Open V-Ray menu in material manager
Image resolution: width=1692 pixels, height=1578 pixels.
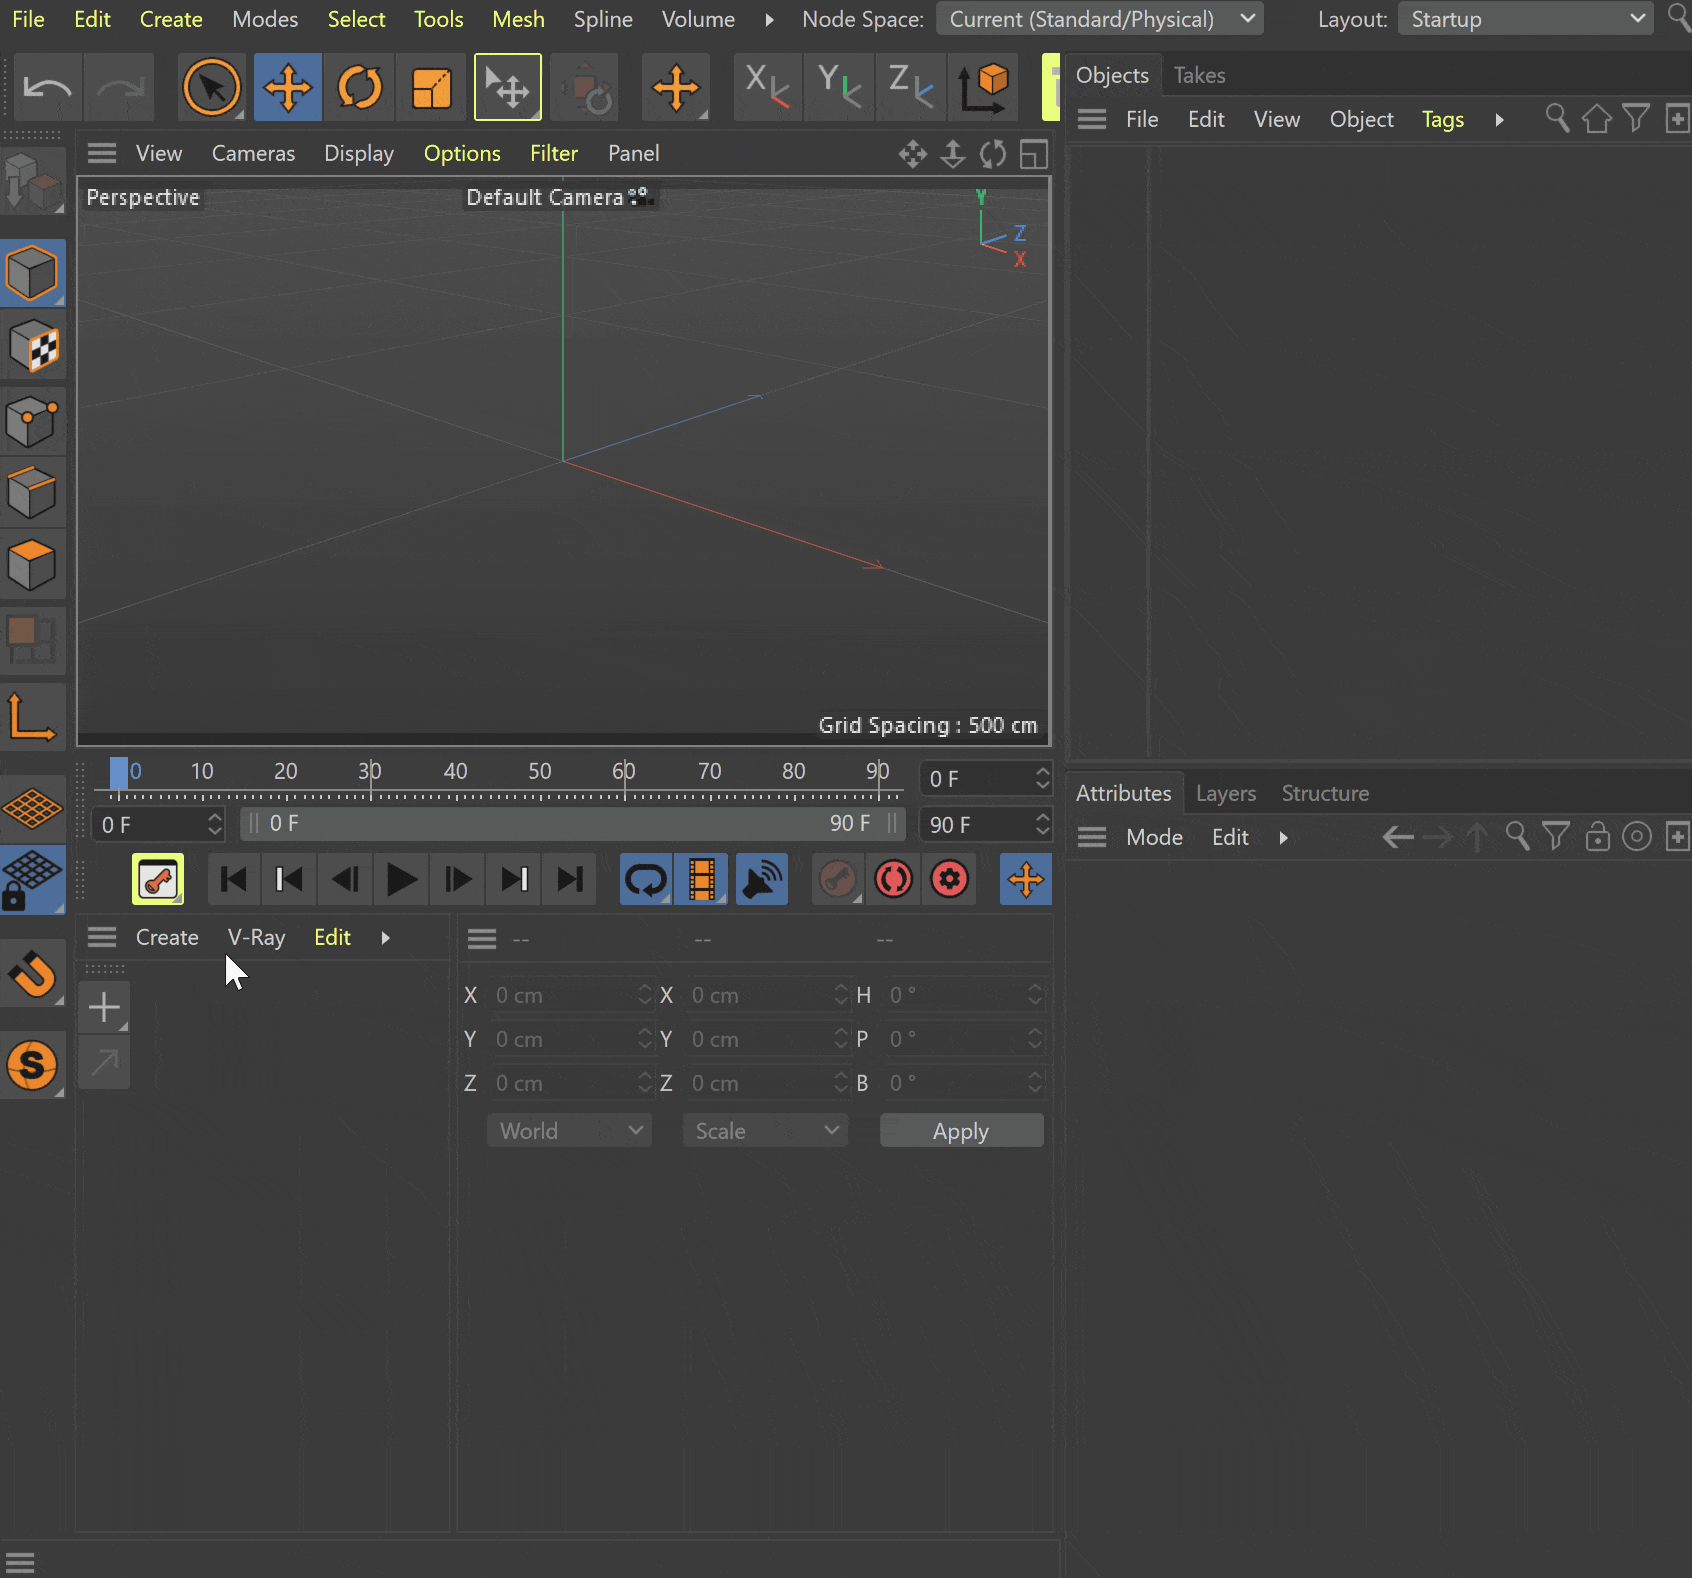point(256,937)
